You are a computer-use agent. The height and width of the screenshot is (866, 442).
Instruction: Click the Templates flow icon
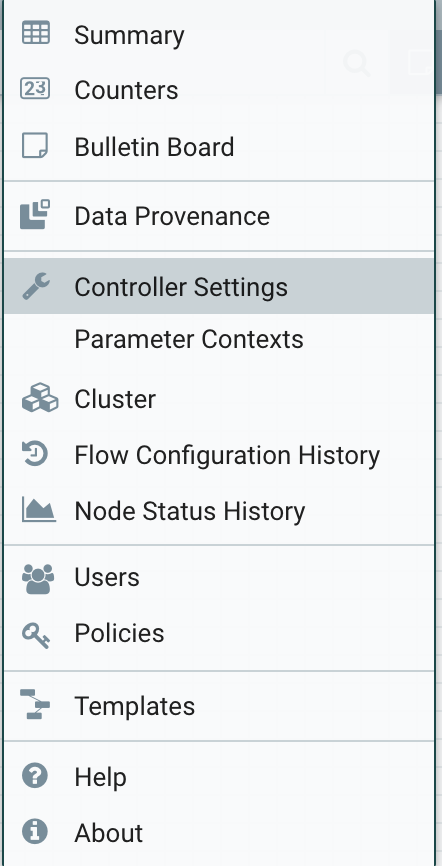point(35,704)
